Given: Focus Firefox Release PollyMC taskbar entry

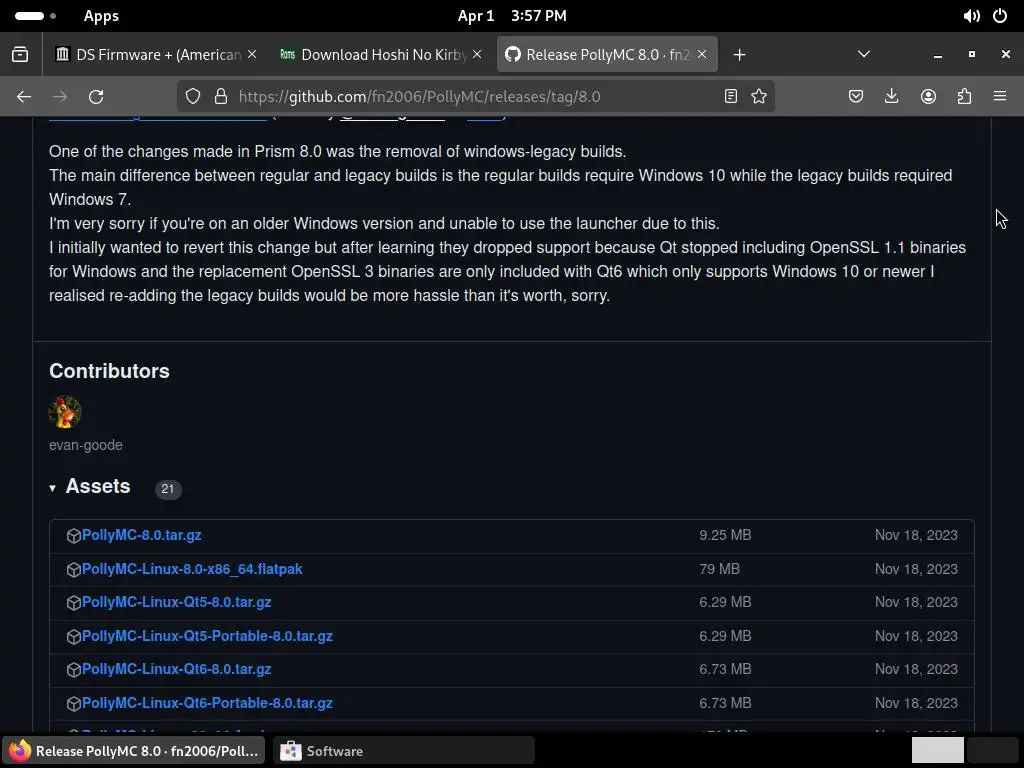Looking at the screenshot, I should 134,751.
